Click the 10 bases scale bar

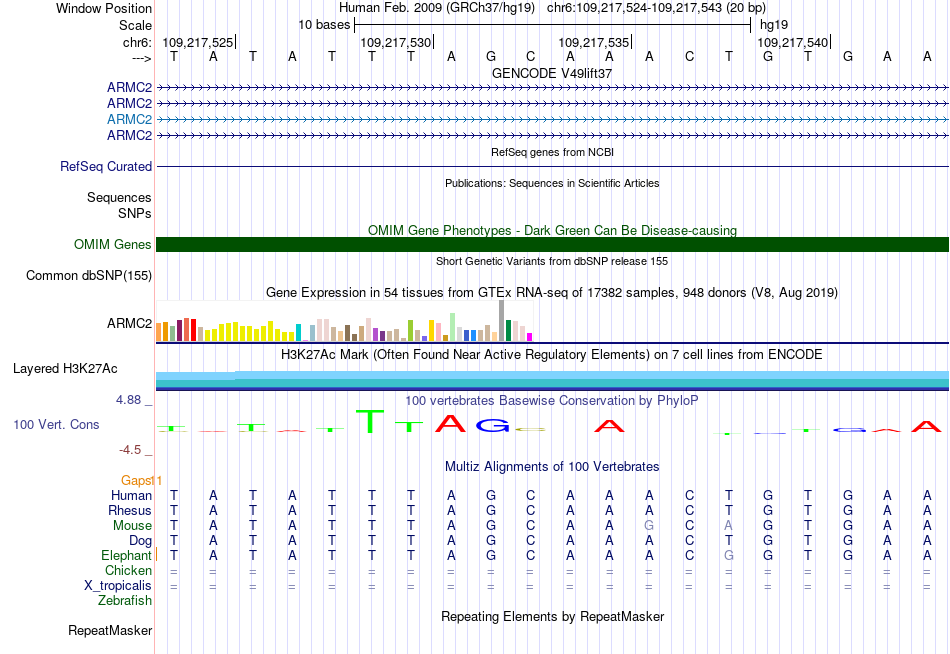tap(553, 25)
